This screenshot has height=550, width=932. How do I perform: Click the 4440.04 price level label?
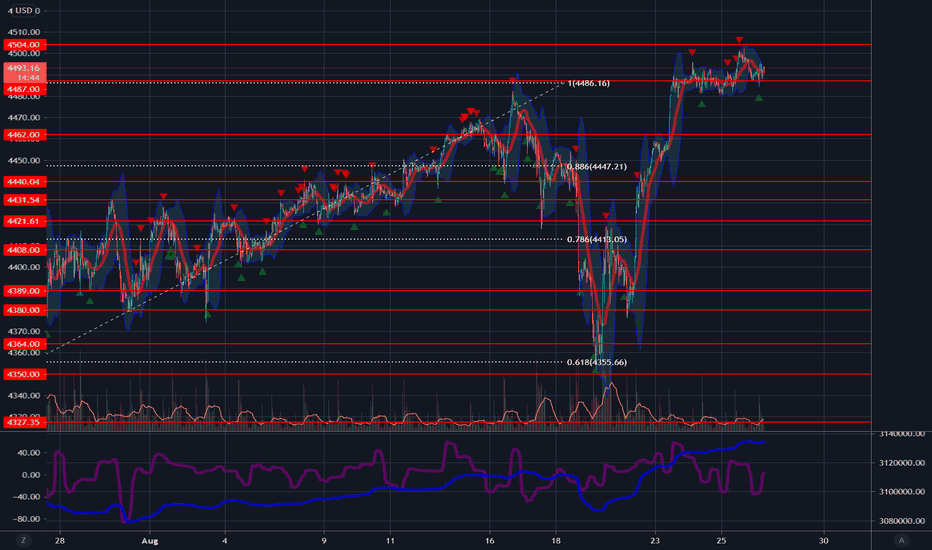[x=24, y=181]
